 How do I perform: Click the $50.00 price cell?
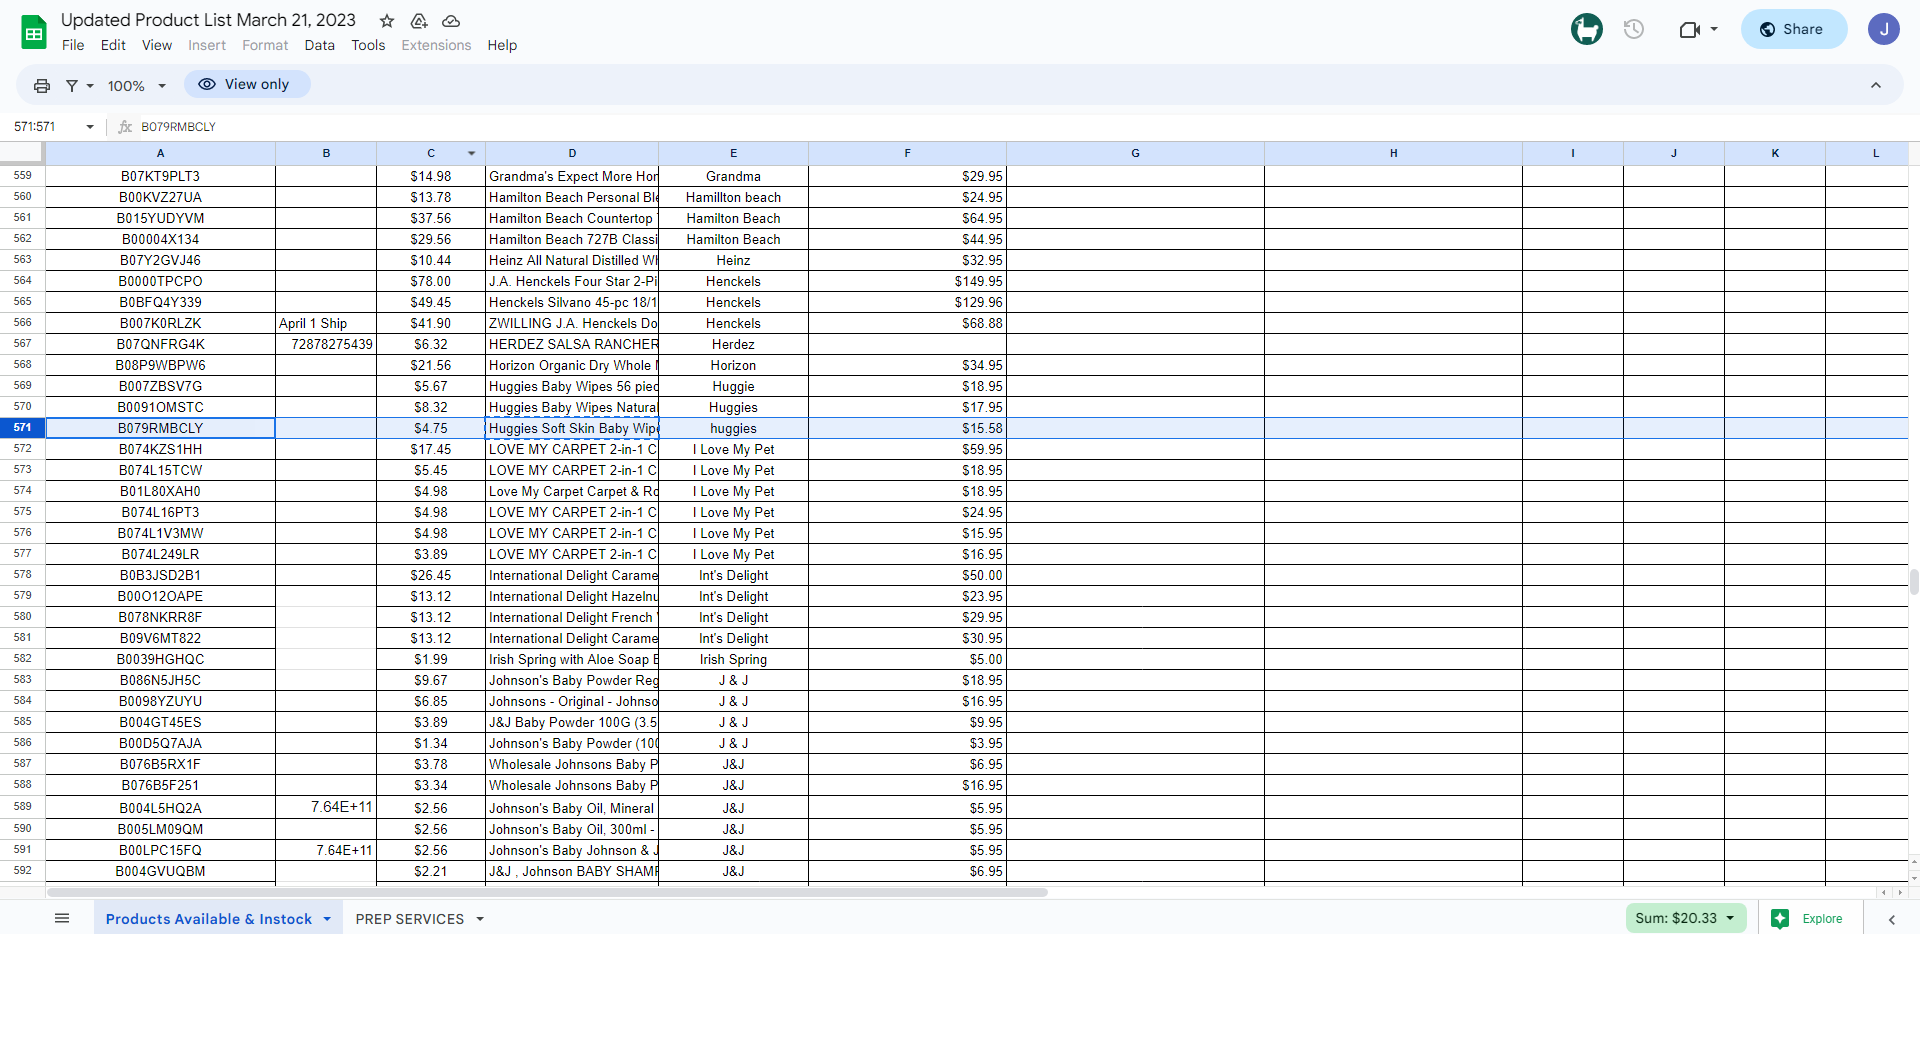tap(907, 575)
